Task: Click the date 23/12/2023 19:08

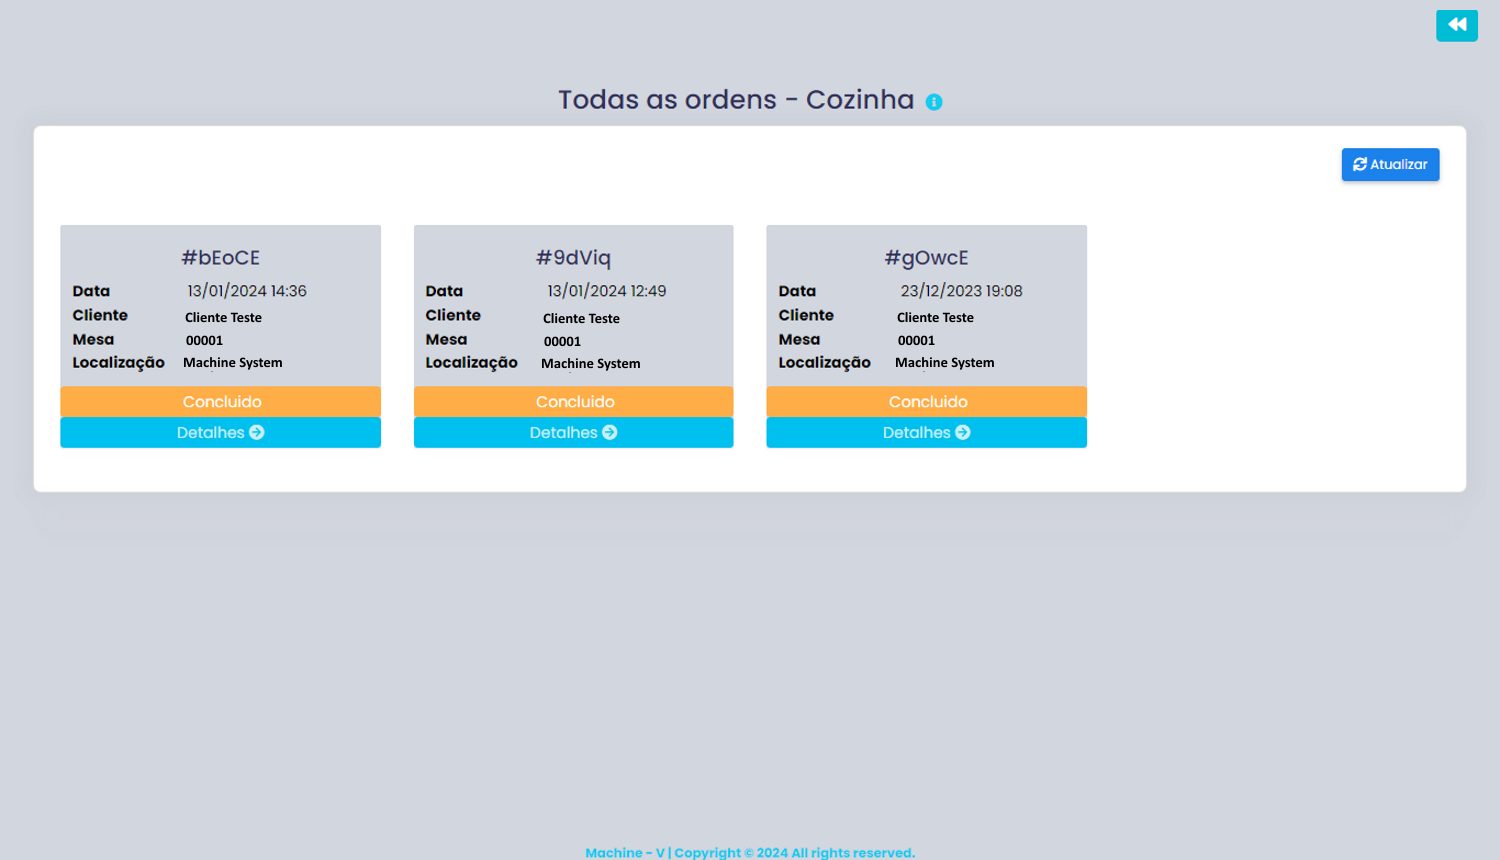Action: point(961,291)
